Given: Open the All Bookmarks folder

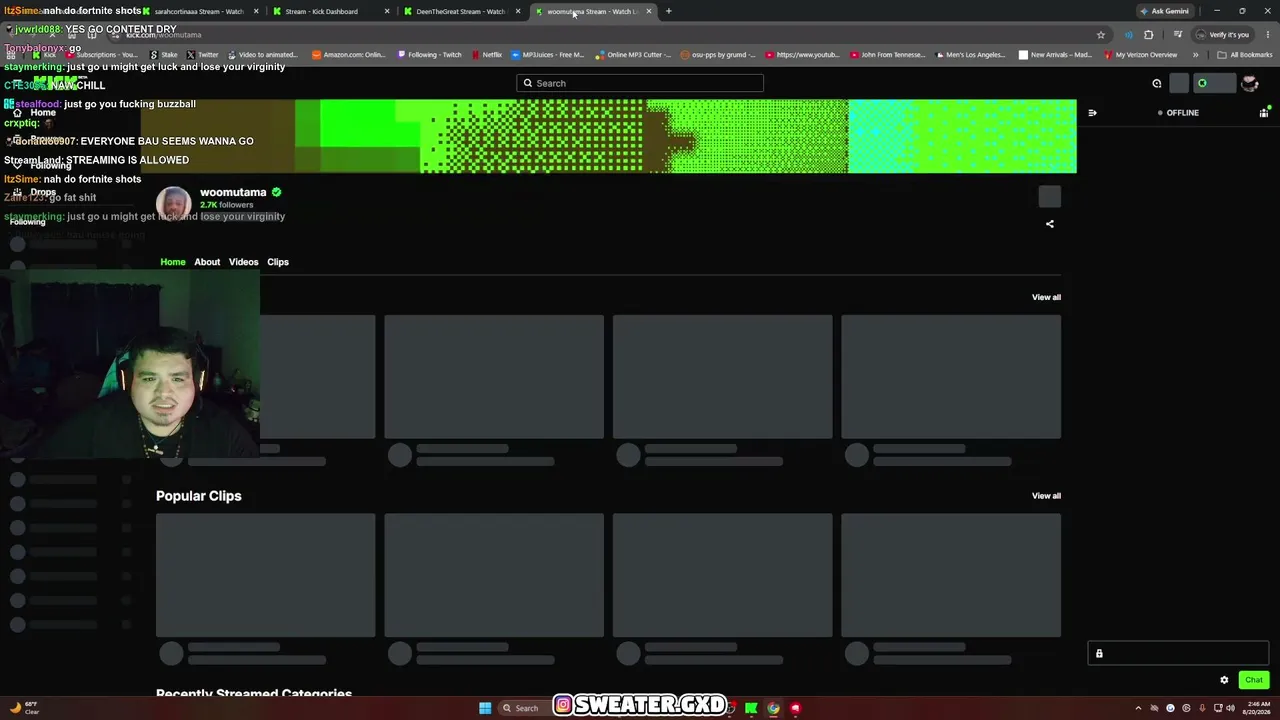Looking at the screenshot, I should (x=1244, y=55).
